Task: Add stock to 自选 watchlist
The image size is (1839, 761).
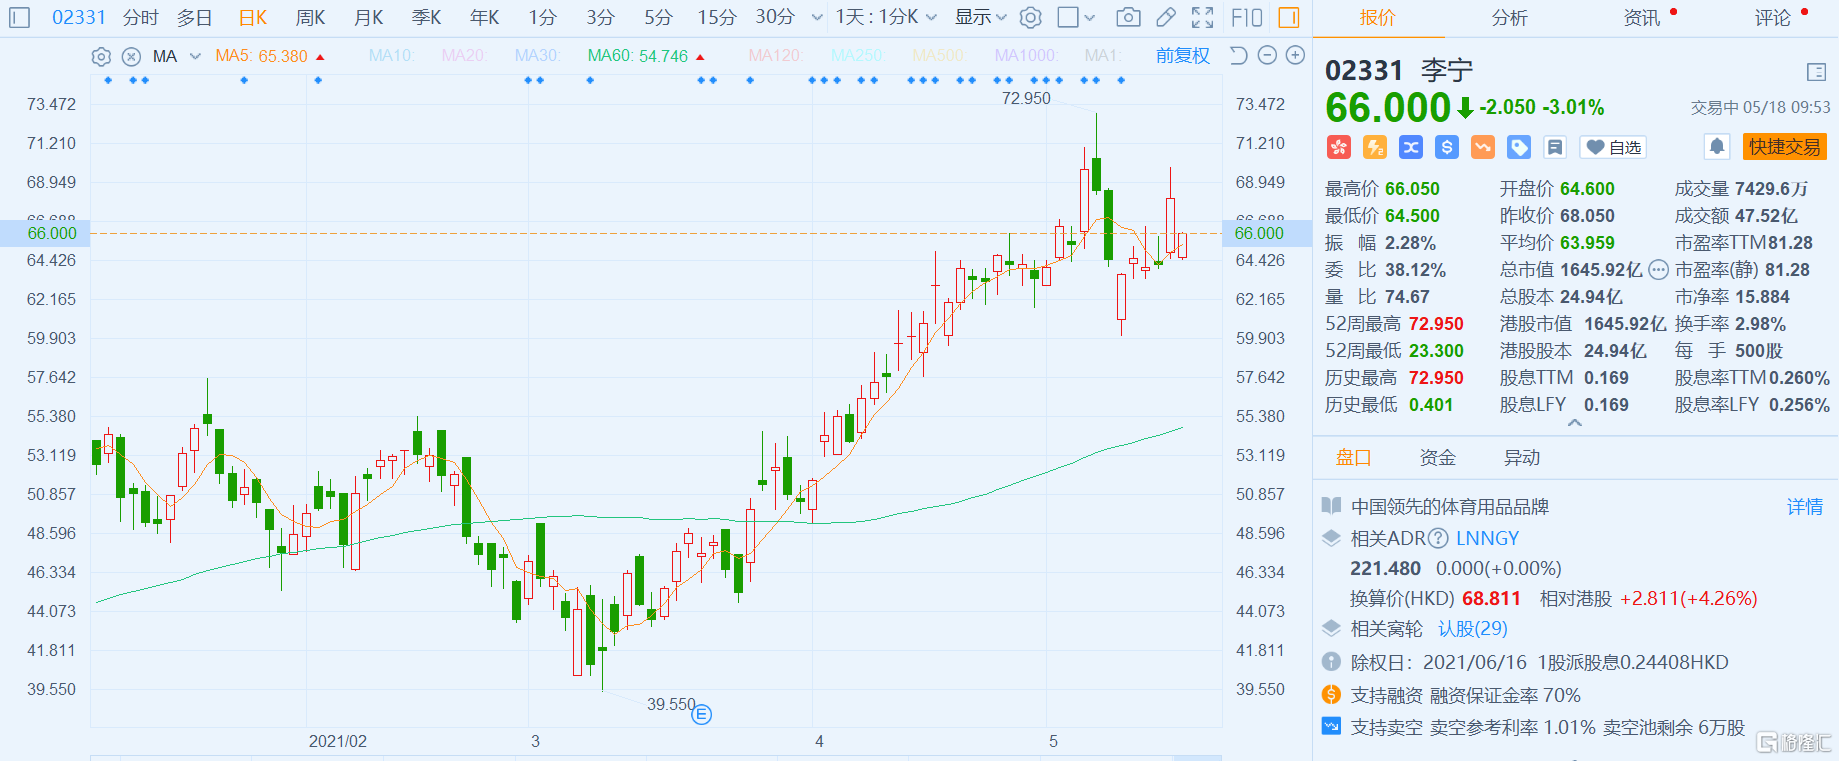Action: coord(1613,147)
